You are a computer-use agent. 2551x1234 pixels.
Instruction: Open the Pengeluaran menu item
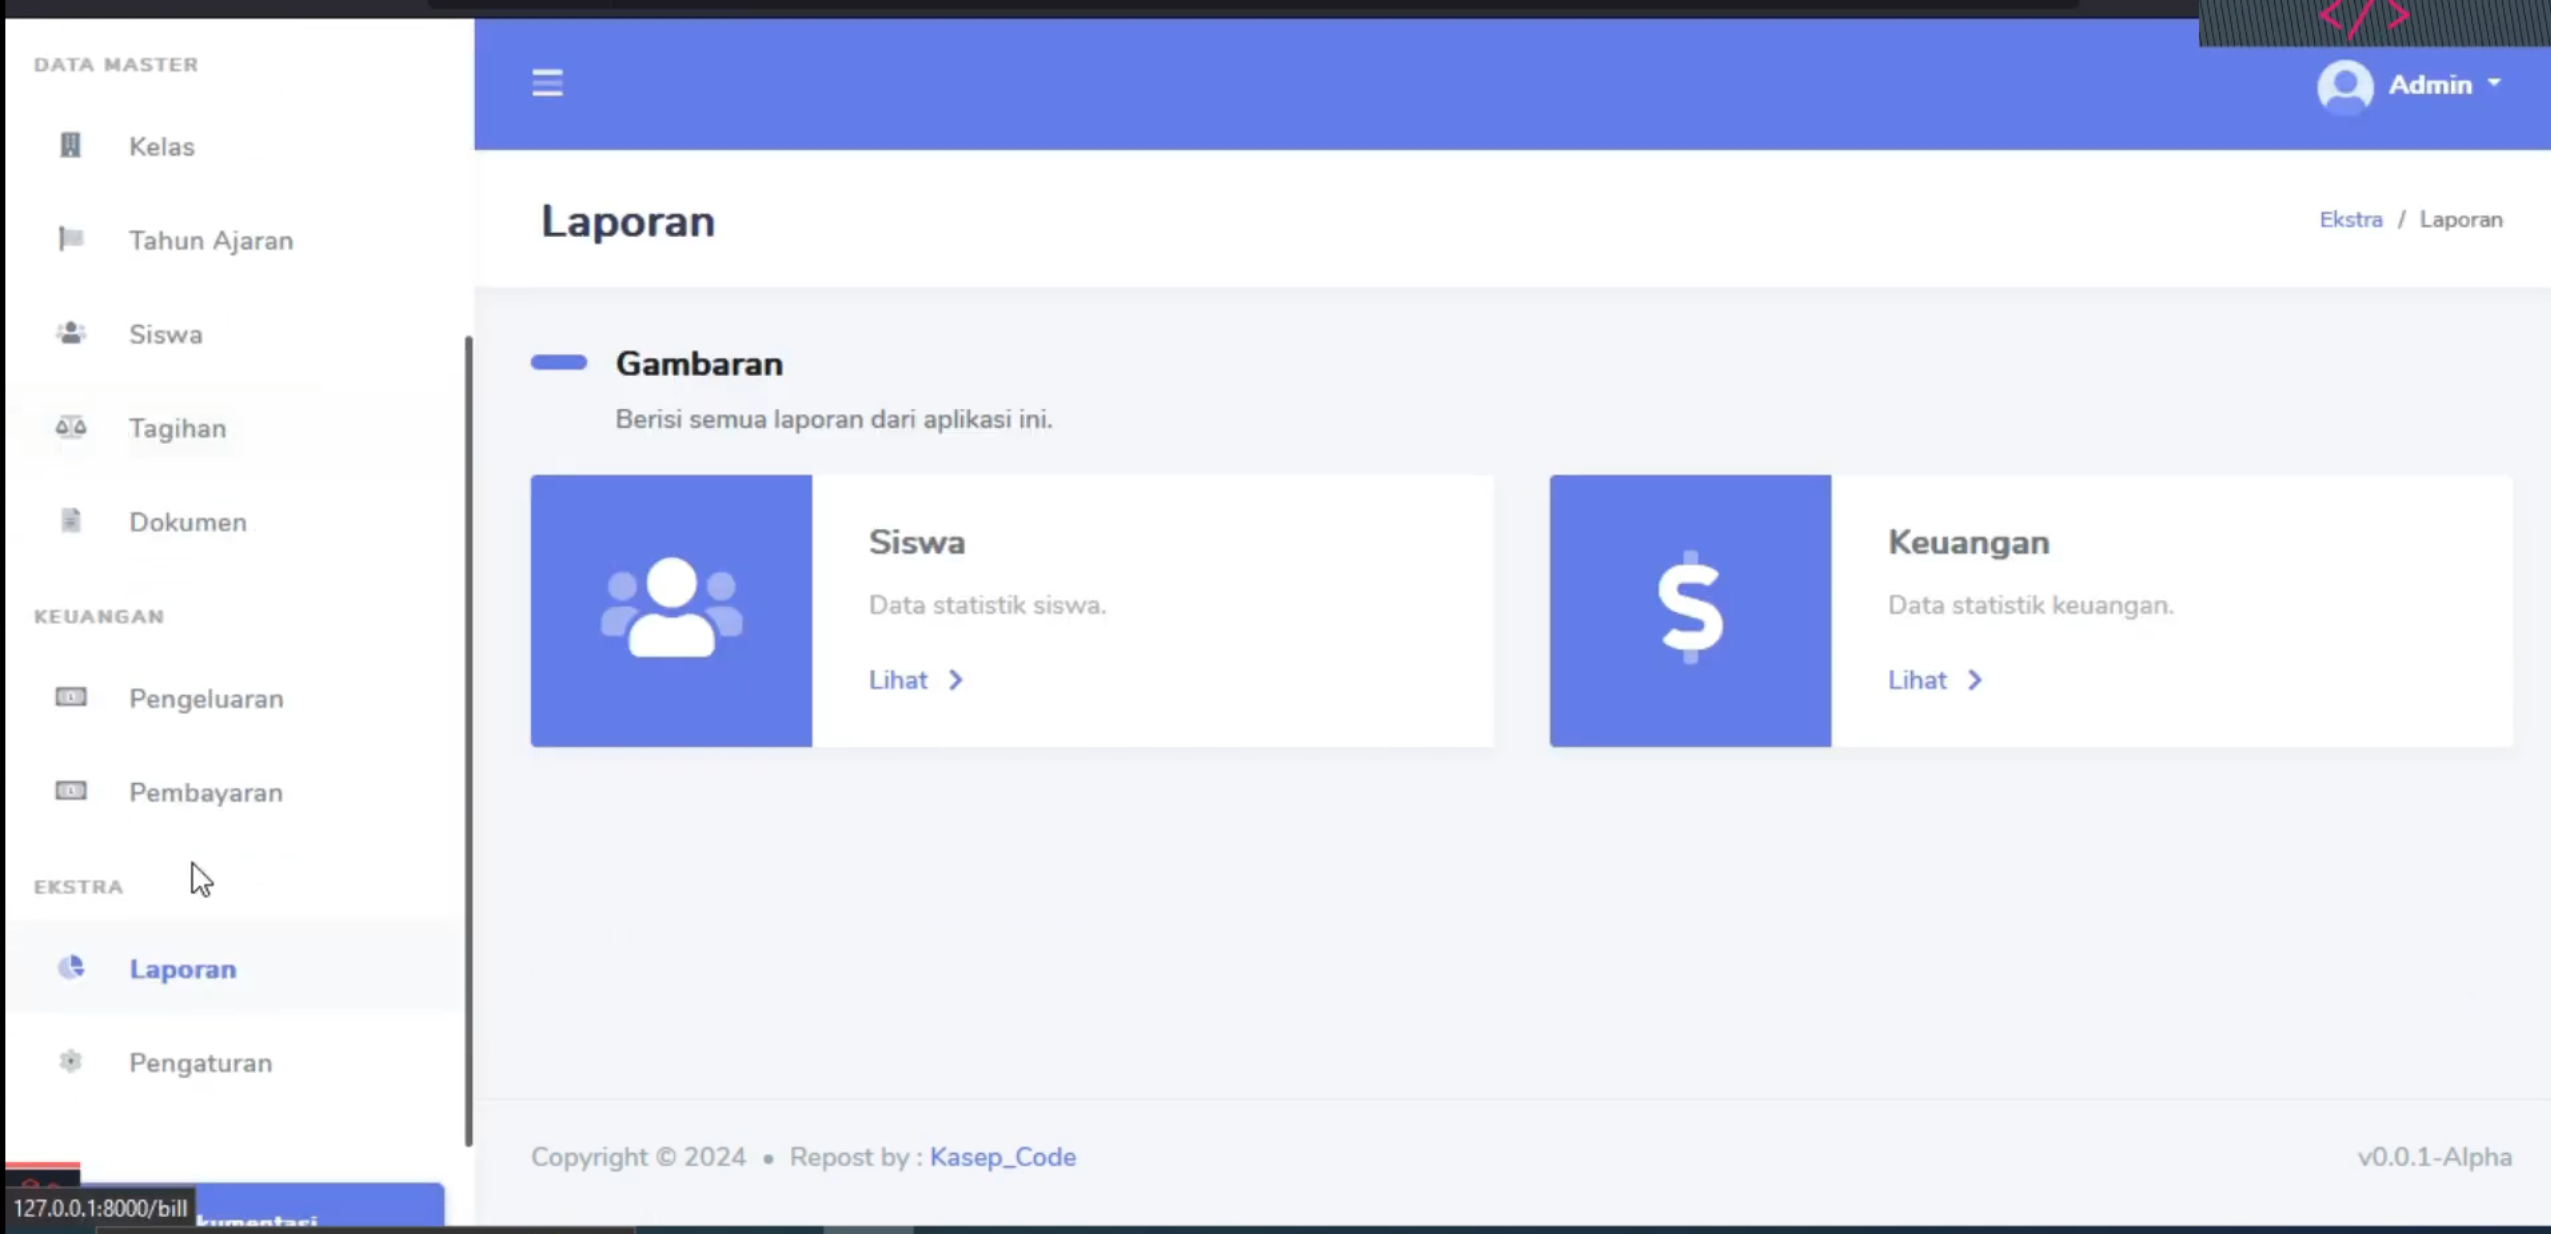(236, 698)
